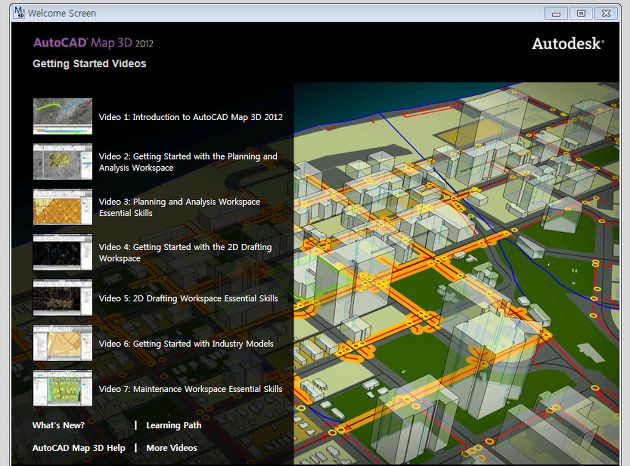Open AutoCAD Map 3D Help link
630x466 pixels.
[79, 448]
